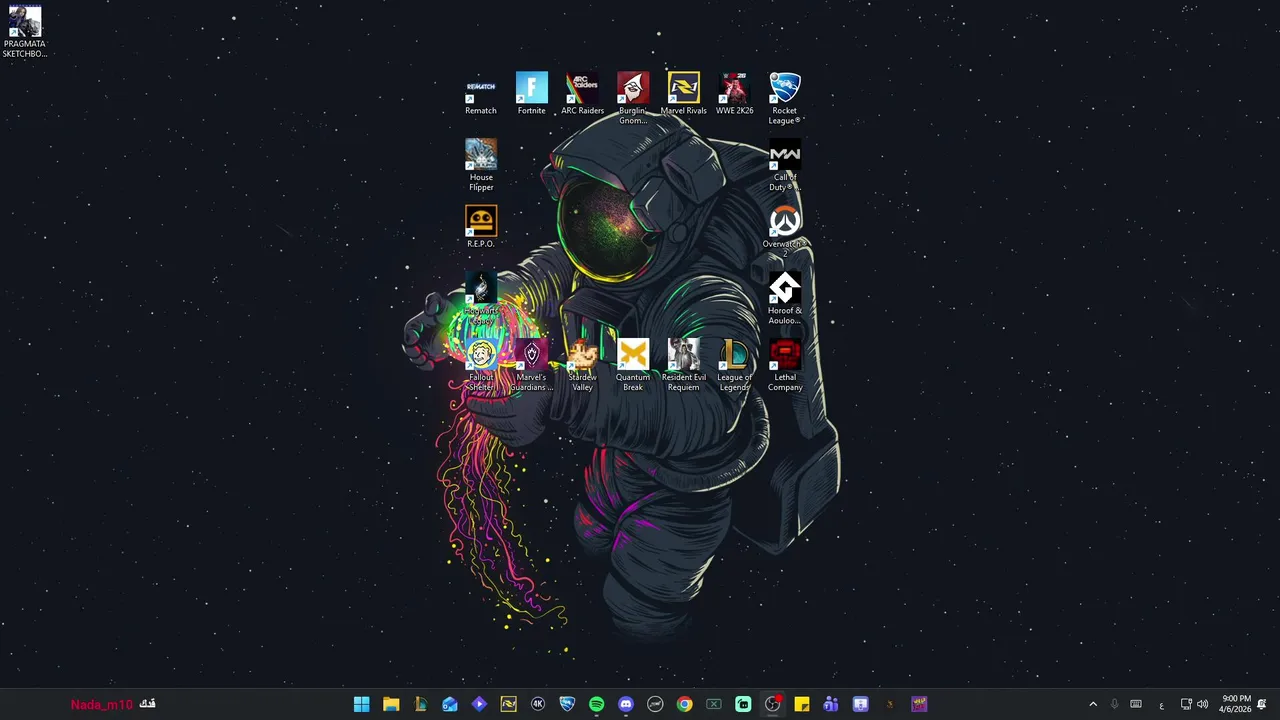Click the WWE 2K26 desktop icon
The width and height of the screenshot is (1280, 720).
pyautogui.click(x=734, y=95)
